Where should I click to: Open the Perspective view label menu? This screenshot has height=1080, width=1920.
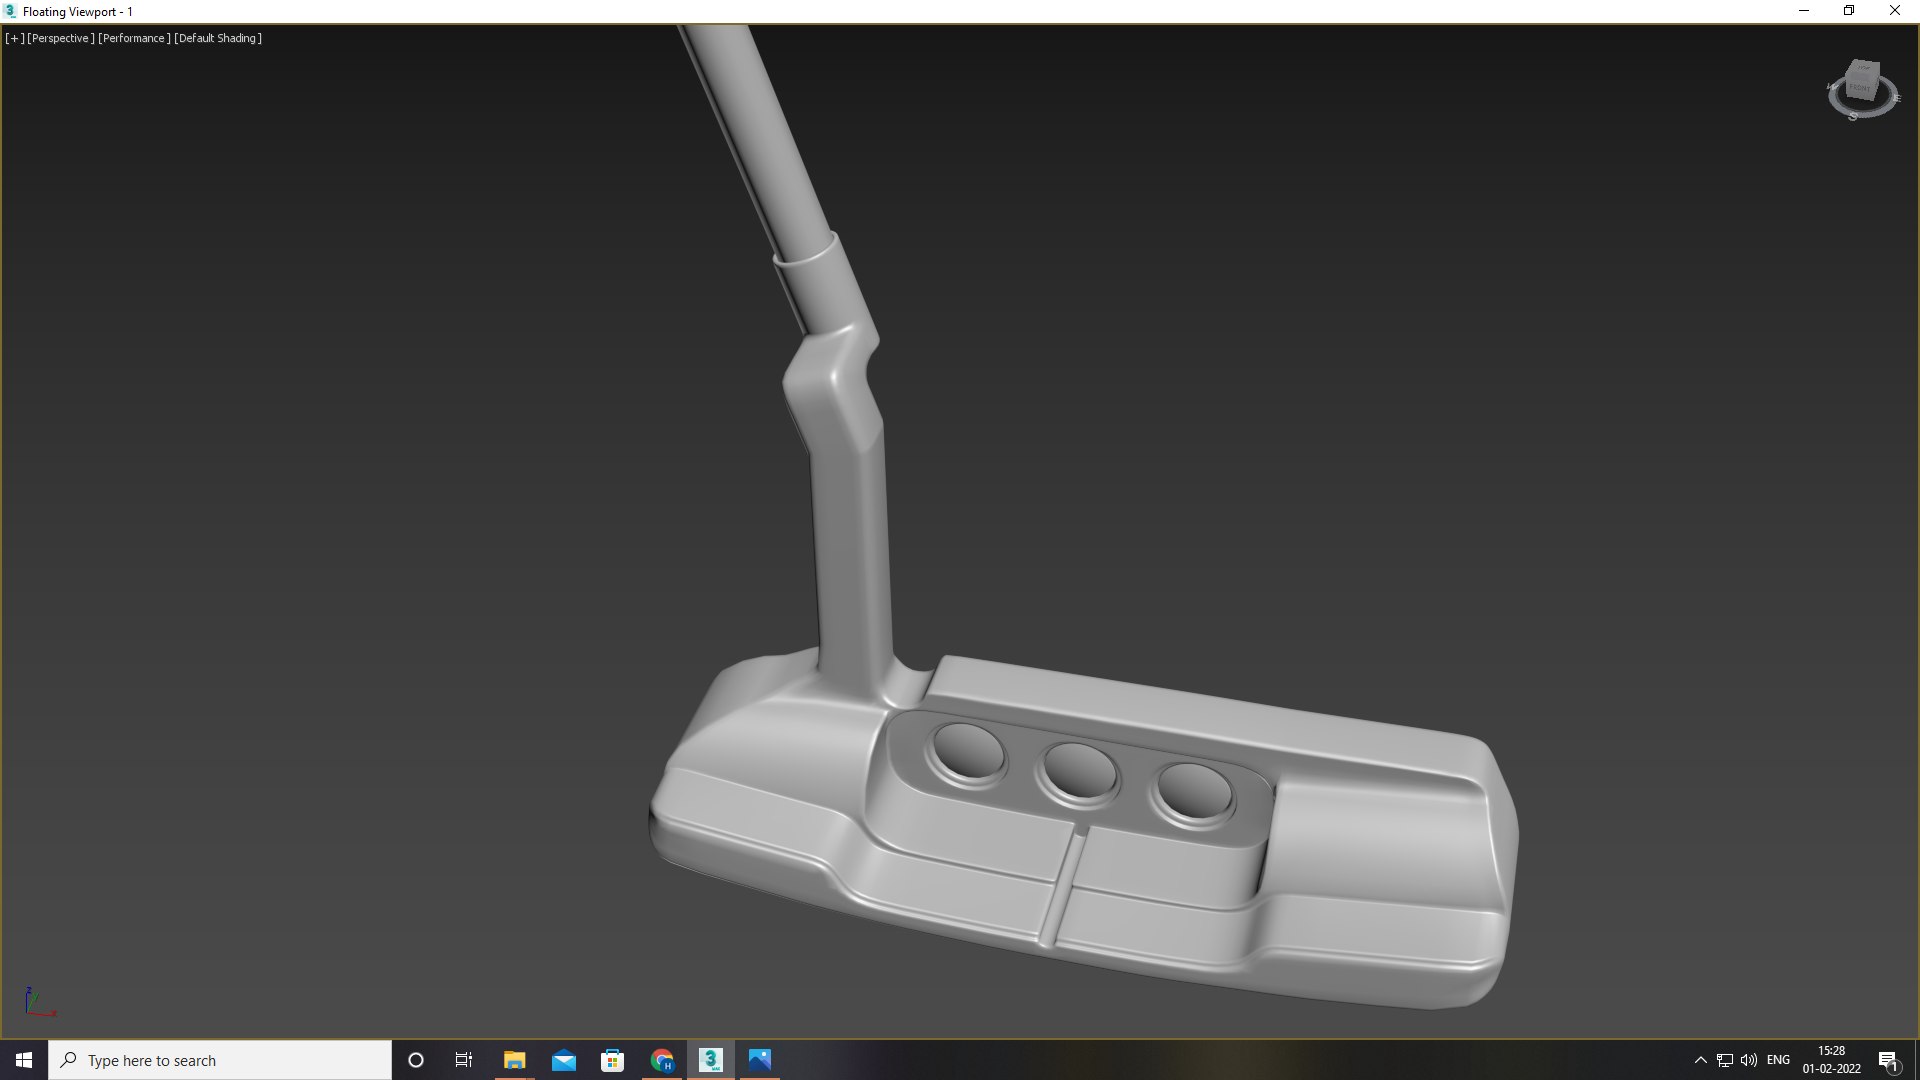(x=61, y=38)
